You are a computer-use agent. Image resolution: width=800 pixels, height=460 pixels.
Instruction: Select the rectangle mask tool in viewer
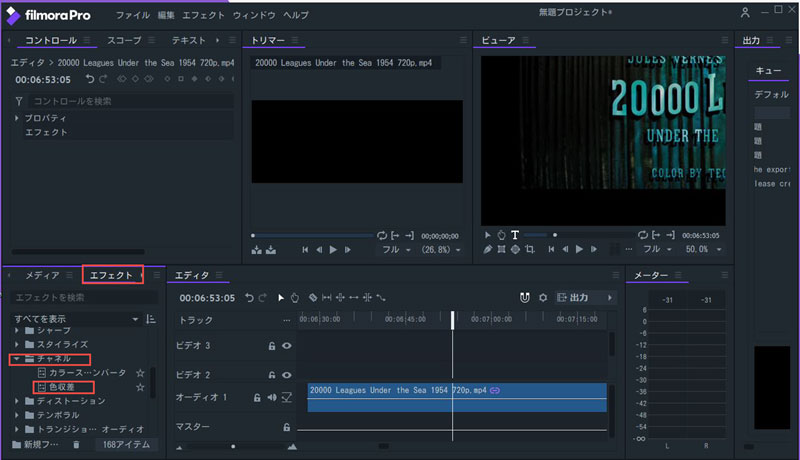[502, 249]
